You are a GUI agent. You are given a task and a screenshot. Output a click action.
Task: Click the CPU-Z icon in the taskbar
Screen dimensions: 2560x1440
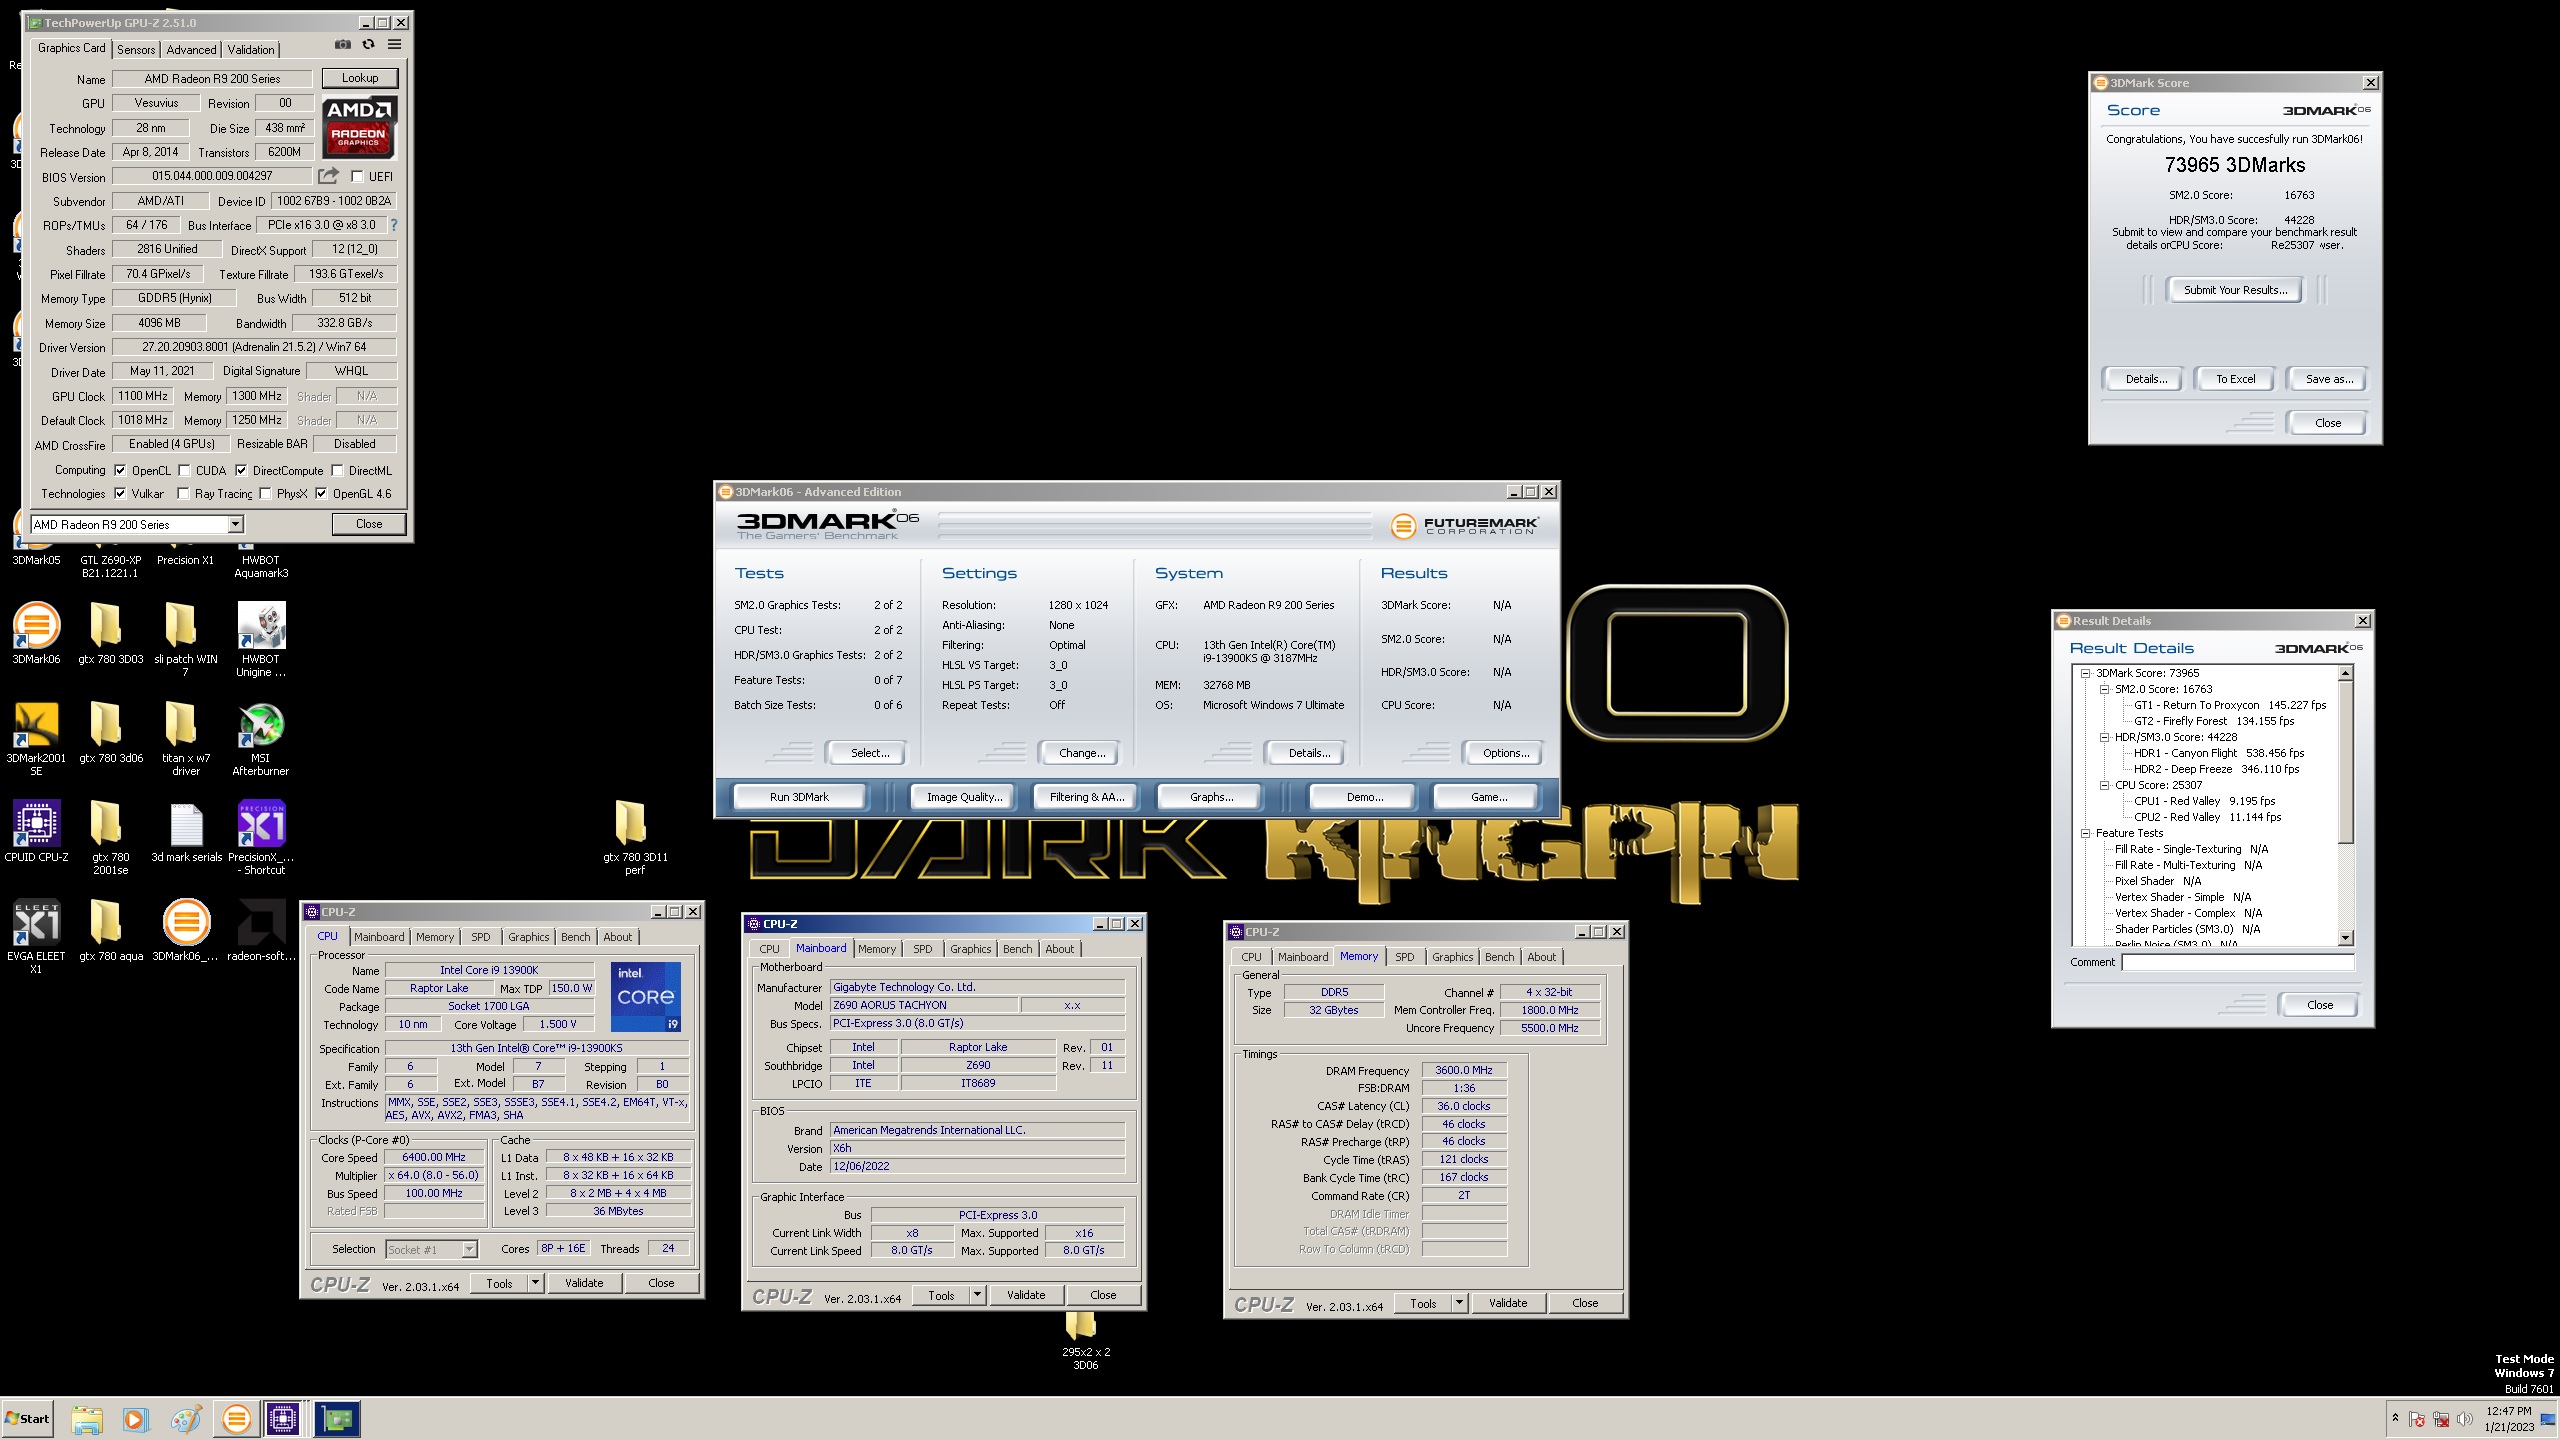(x=283, y=1418)
